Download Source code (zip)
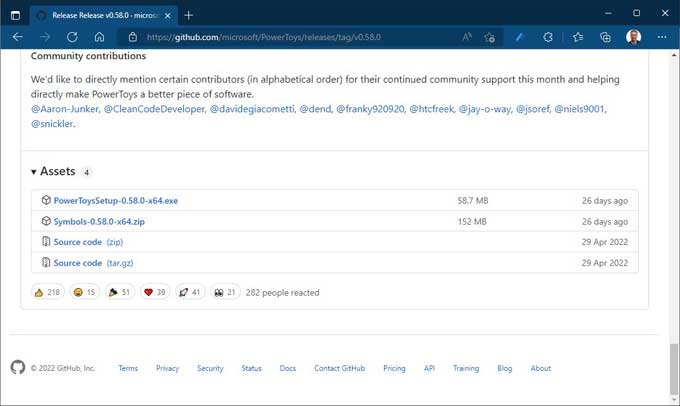Image resolution: width=680 pixels, height=406 pixels. 88,242
